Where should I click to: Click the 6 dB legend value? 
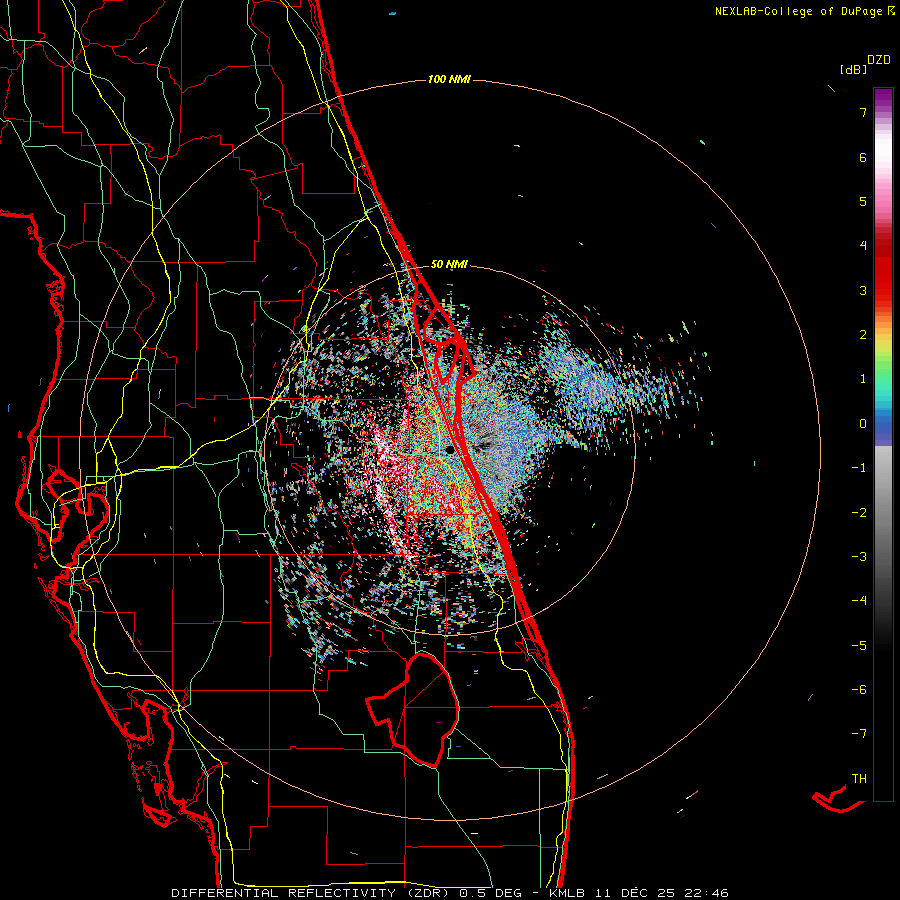coord(863,157)
